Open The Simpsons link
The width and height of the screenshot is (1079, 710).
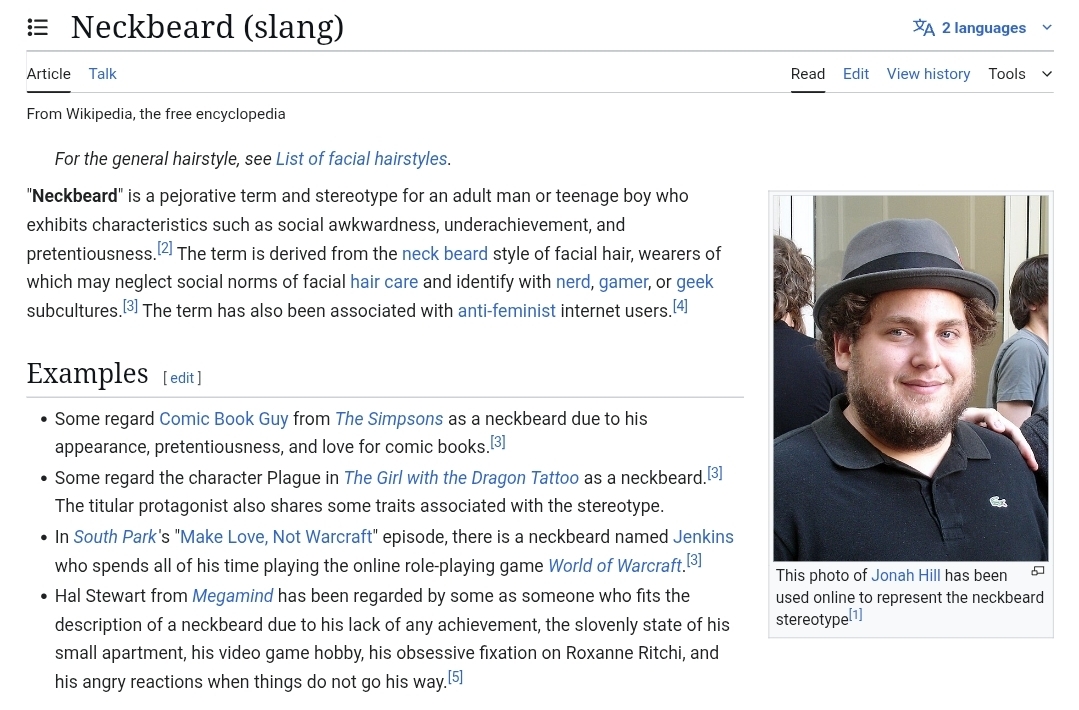click(389, 419)
